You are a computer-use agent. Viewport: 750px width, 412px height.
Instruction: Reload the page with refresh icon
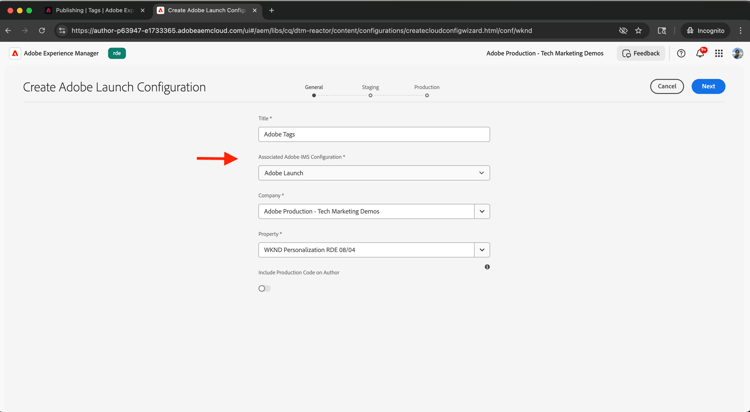42,31
